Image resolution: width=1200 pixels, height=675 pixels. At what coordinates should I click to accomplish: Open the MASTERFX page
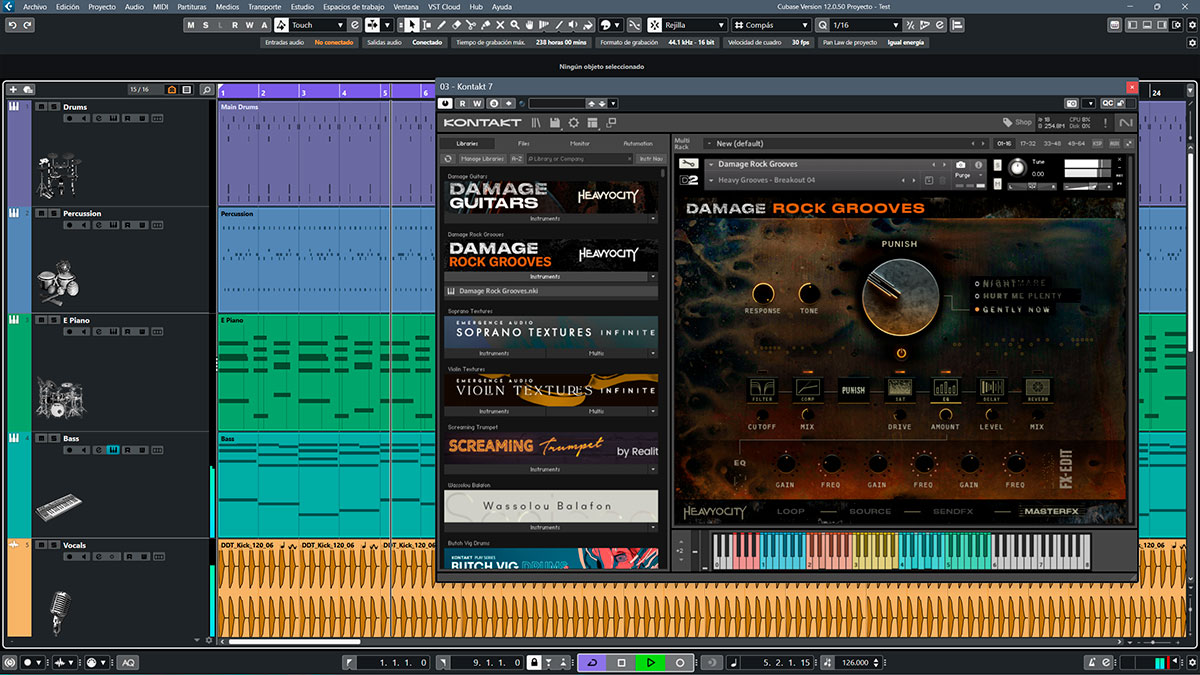[1051, 511]
